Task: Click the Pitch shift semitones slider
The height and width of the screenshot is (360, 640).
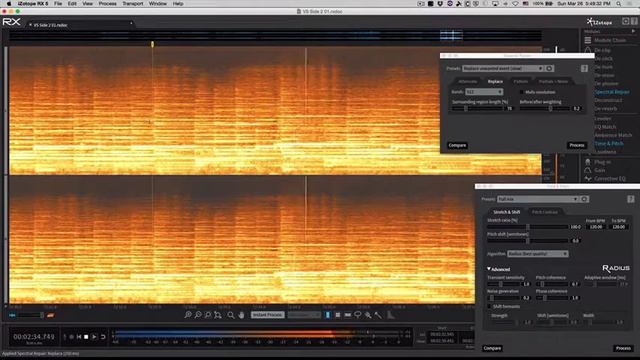Action: (527, 241)
